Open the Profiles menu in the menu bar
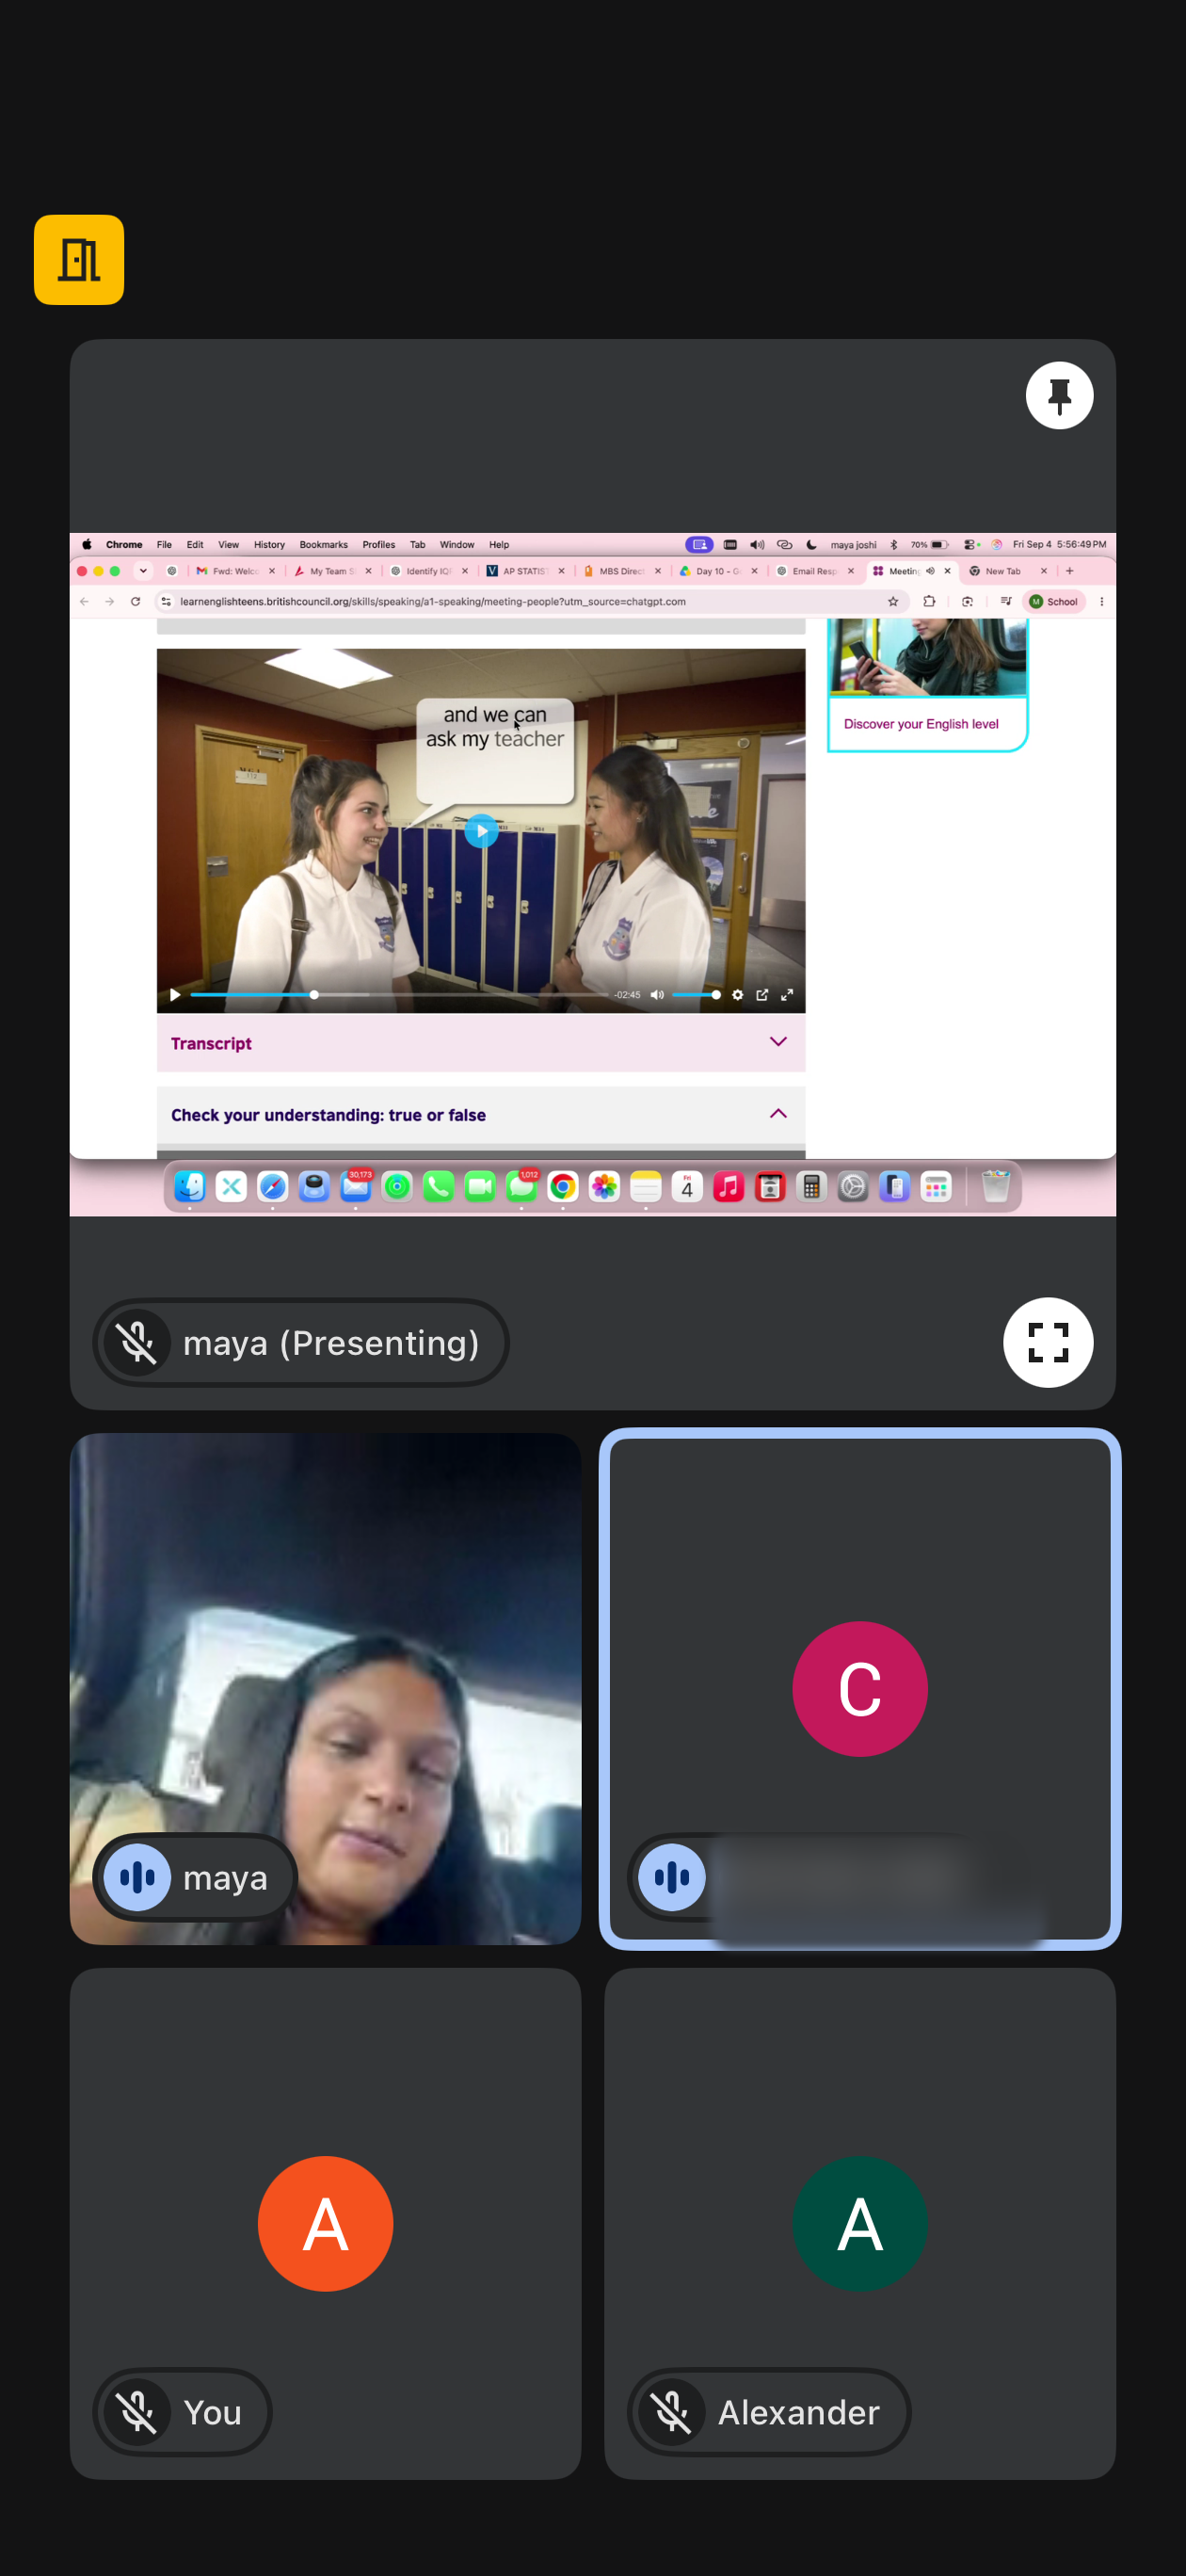Viewport: 1186px width, 2576px height. pos(378,545)
